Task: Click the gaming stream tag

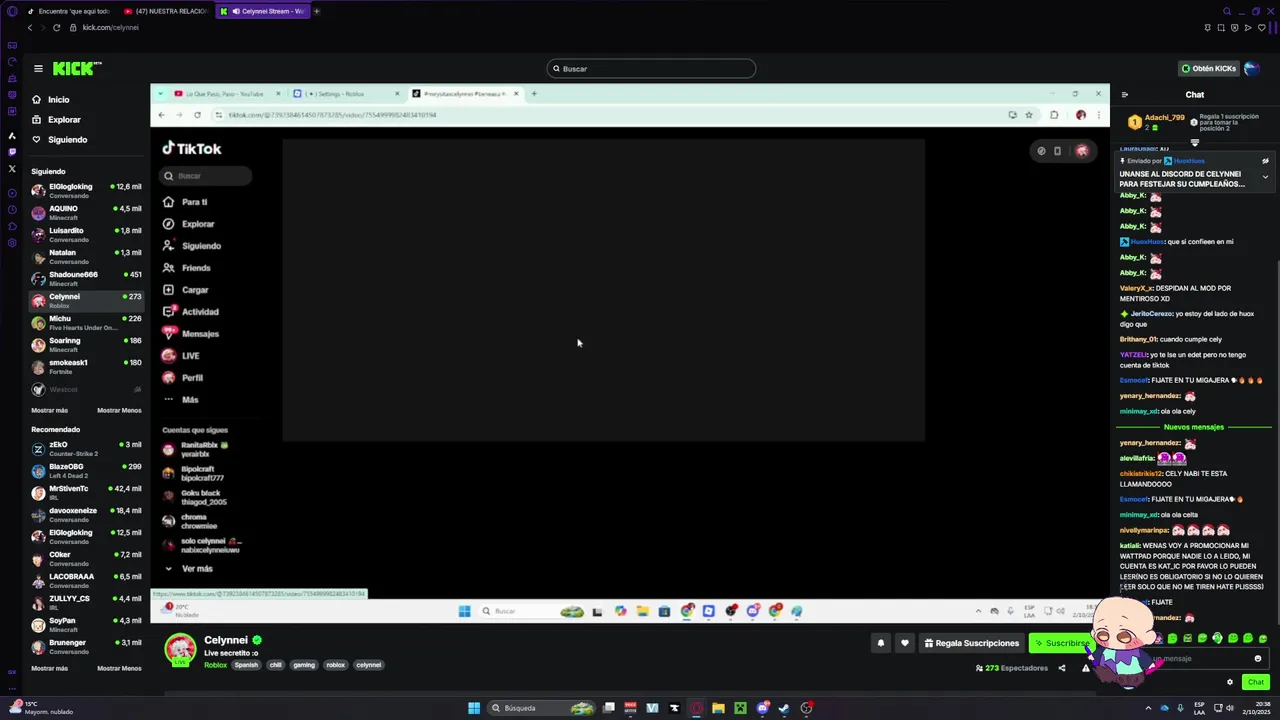Action: pos(304,665)
